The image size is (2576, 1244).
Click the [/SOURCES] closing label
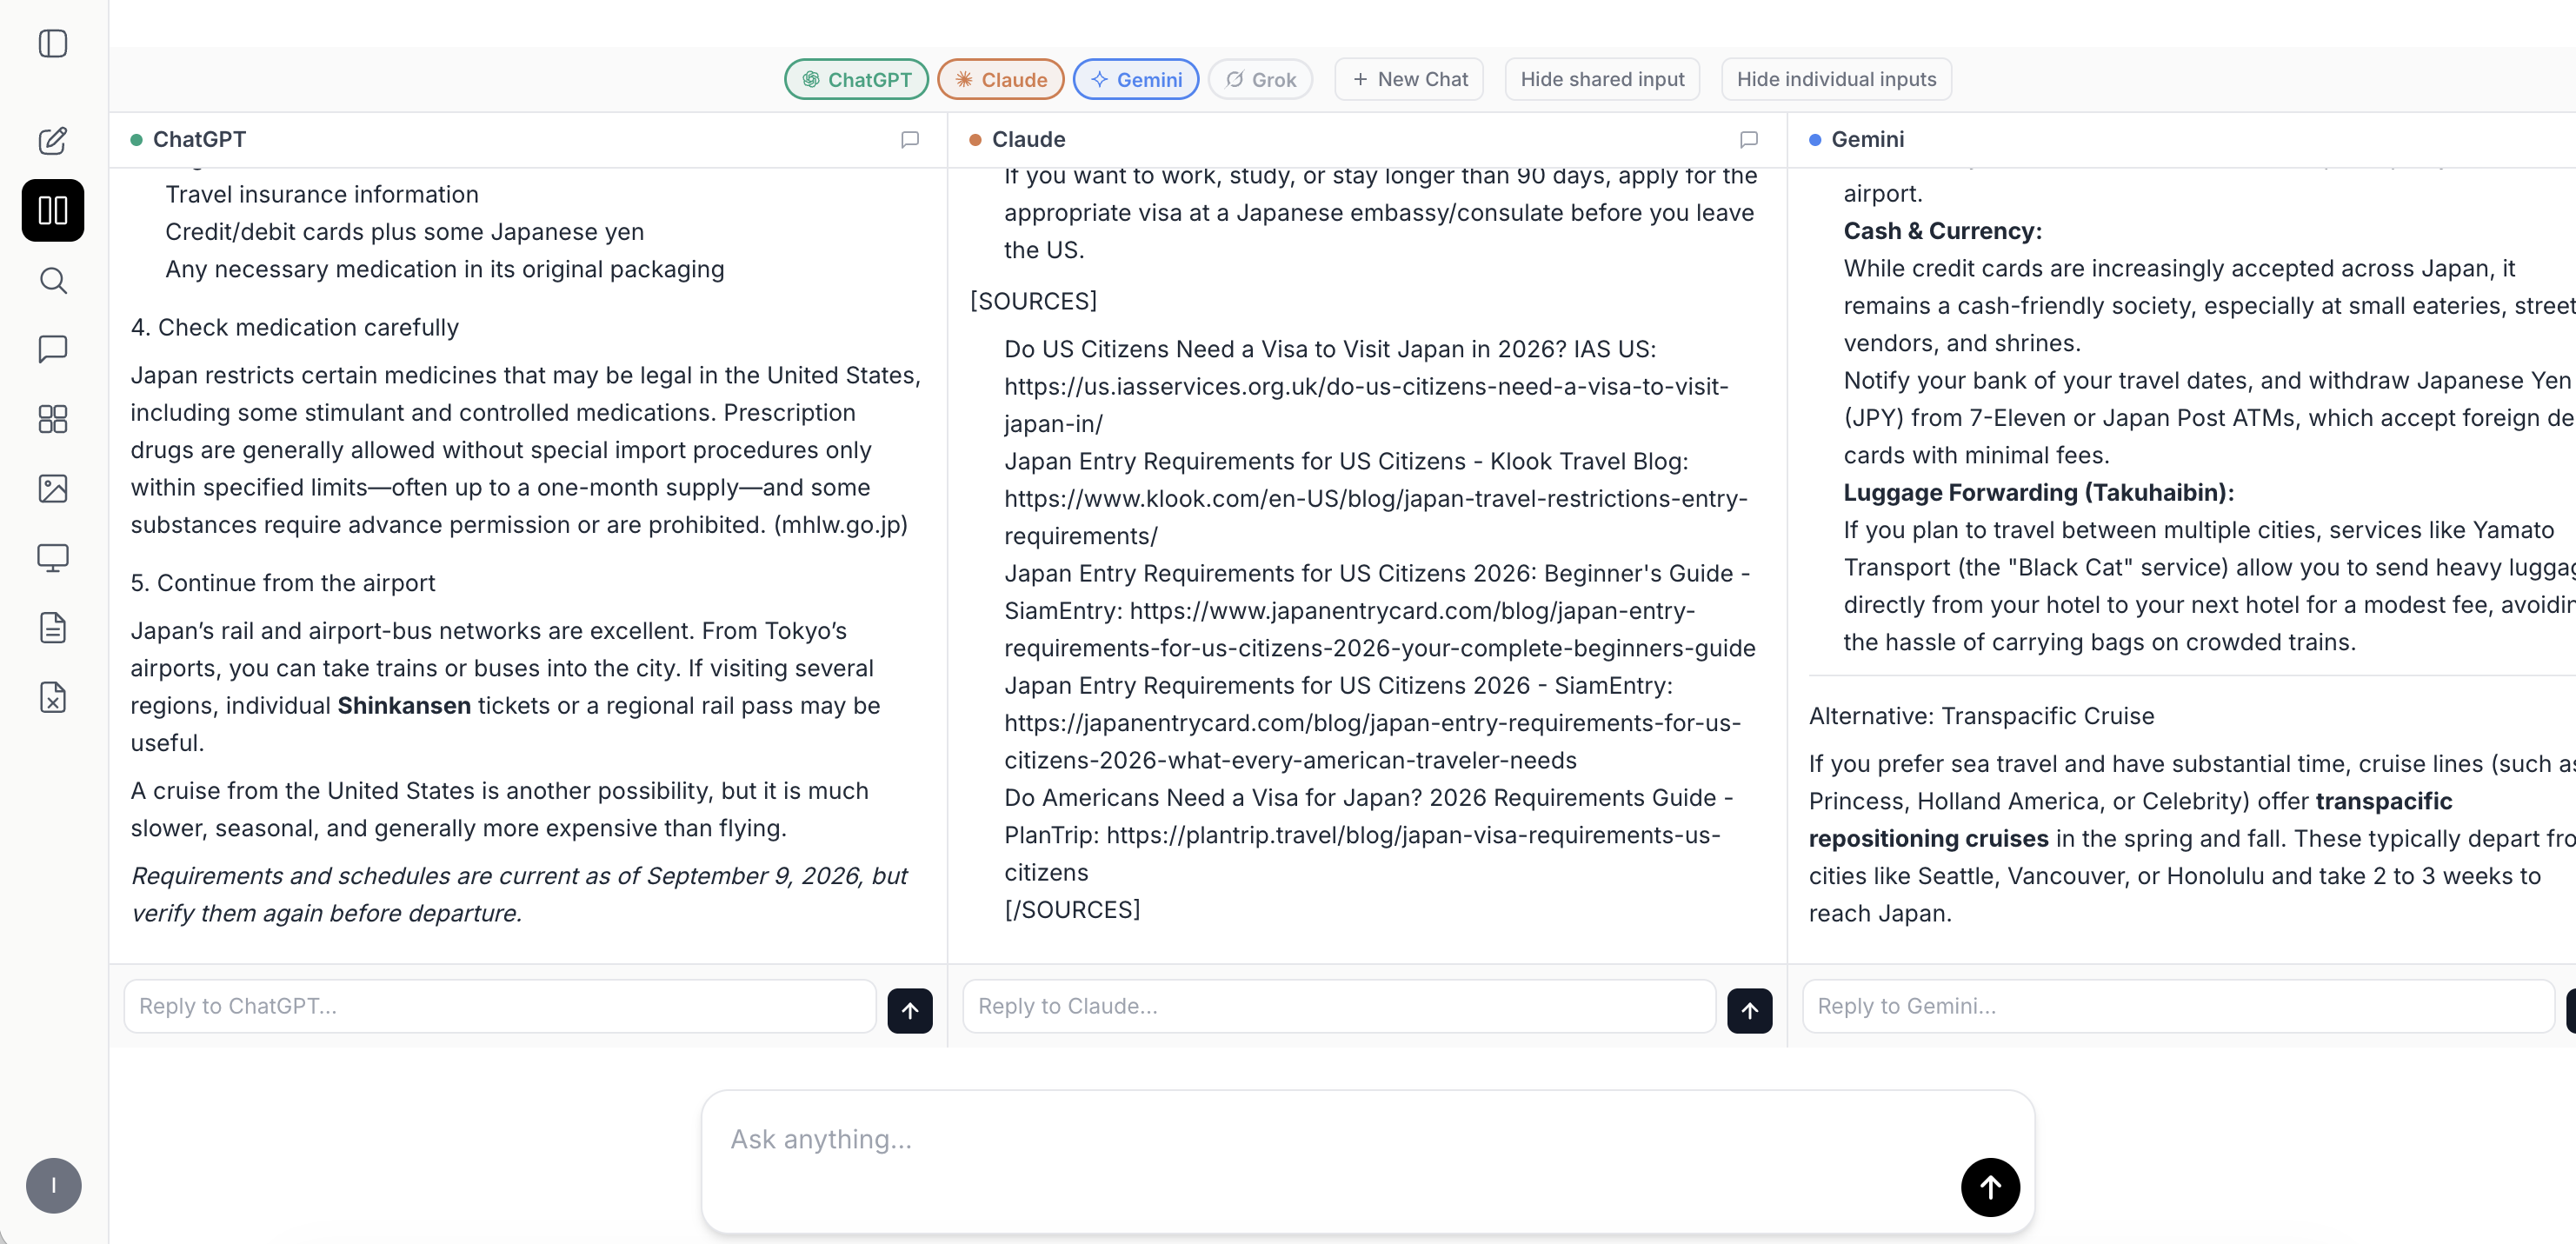pyautogui.click(x=1072, y=909)
